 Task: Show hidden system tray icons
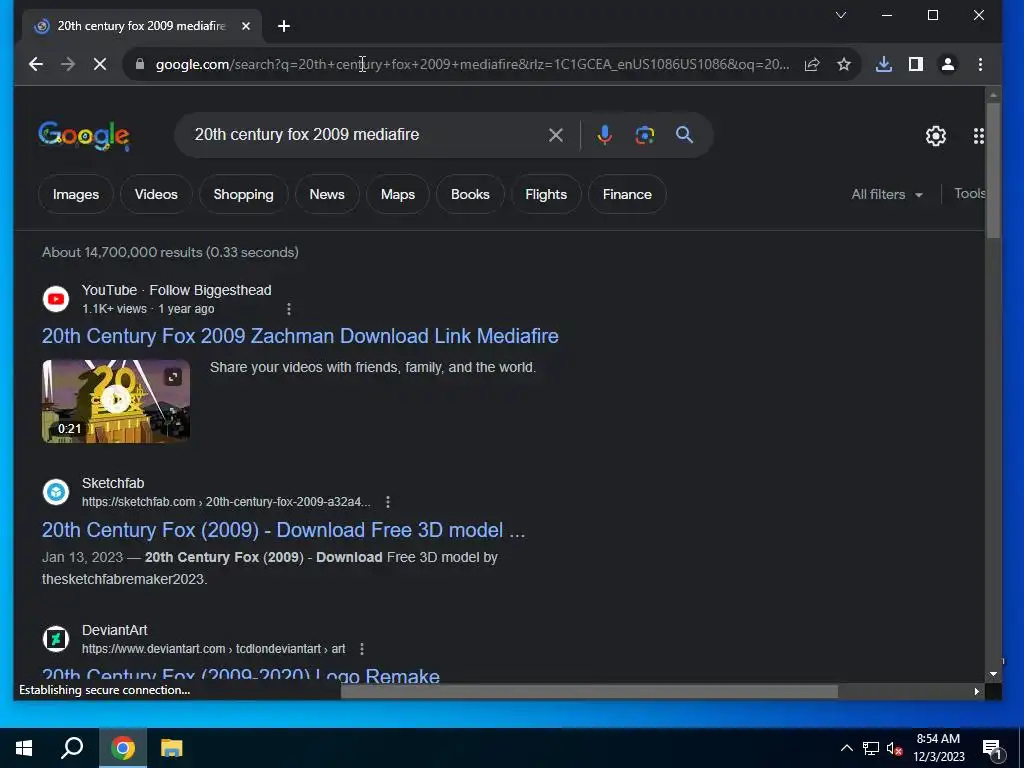pyautogui.click(x=846, y=748)
